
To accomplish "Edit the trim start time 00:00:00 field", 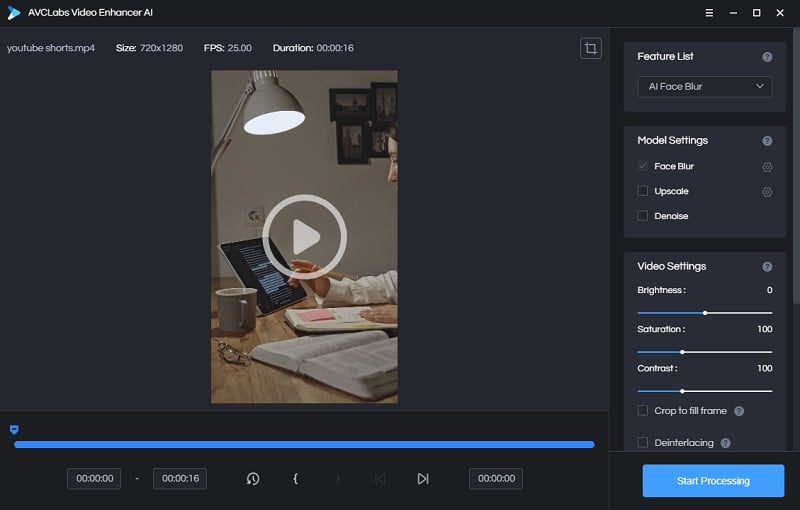I will 94,479.
